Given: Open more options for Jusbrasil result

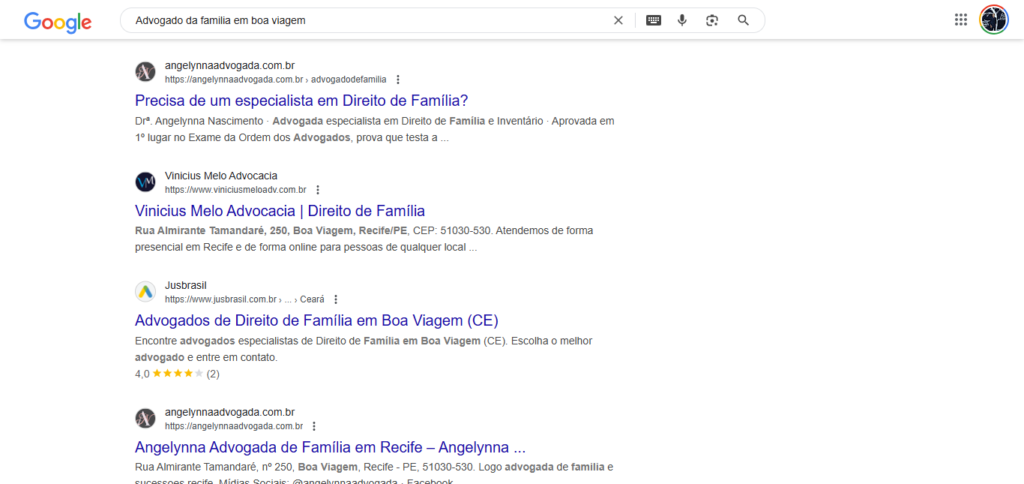Looking at the screenshot, I should [x=336, y=299].
